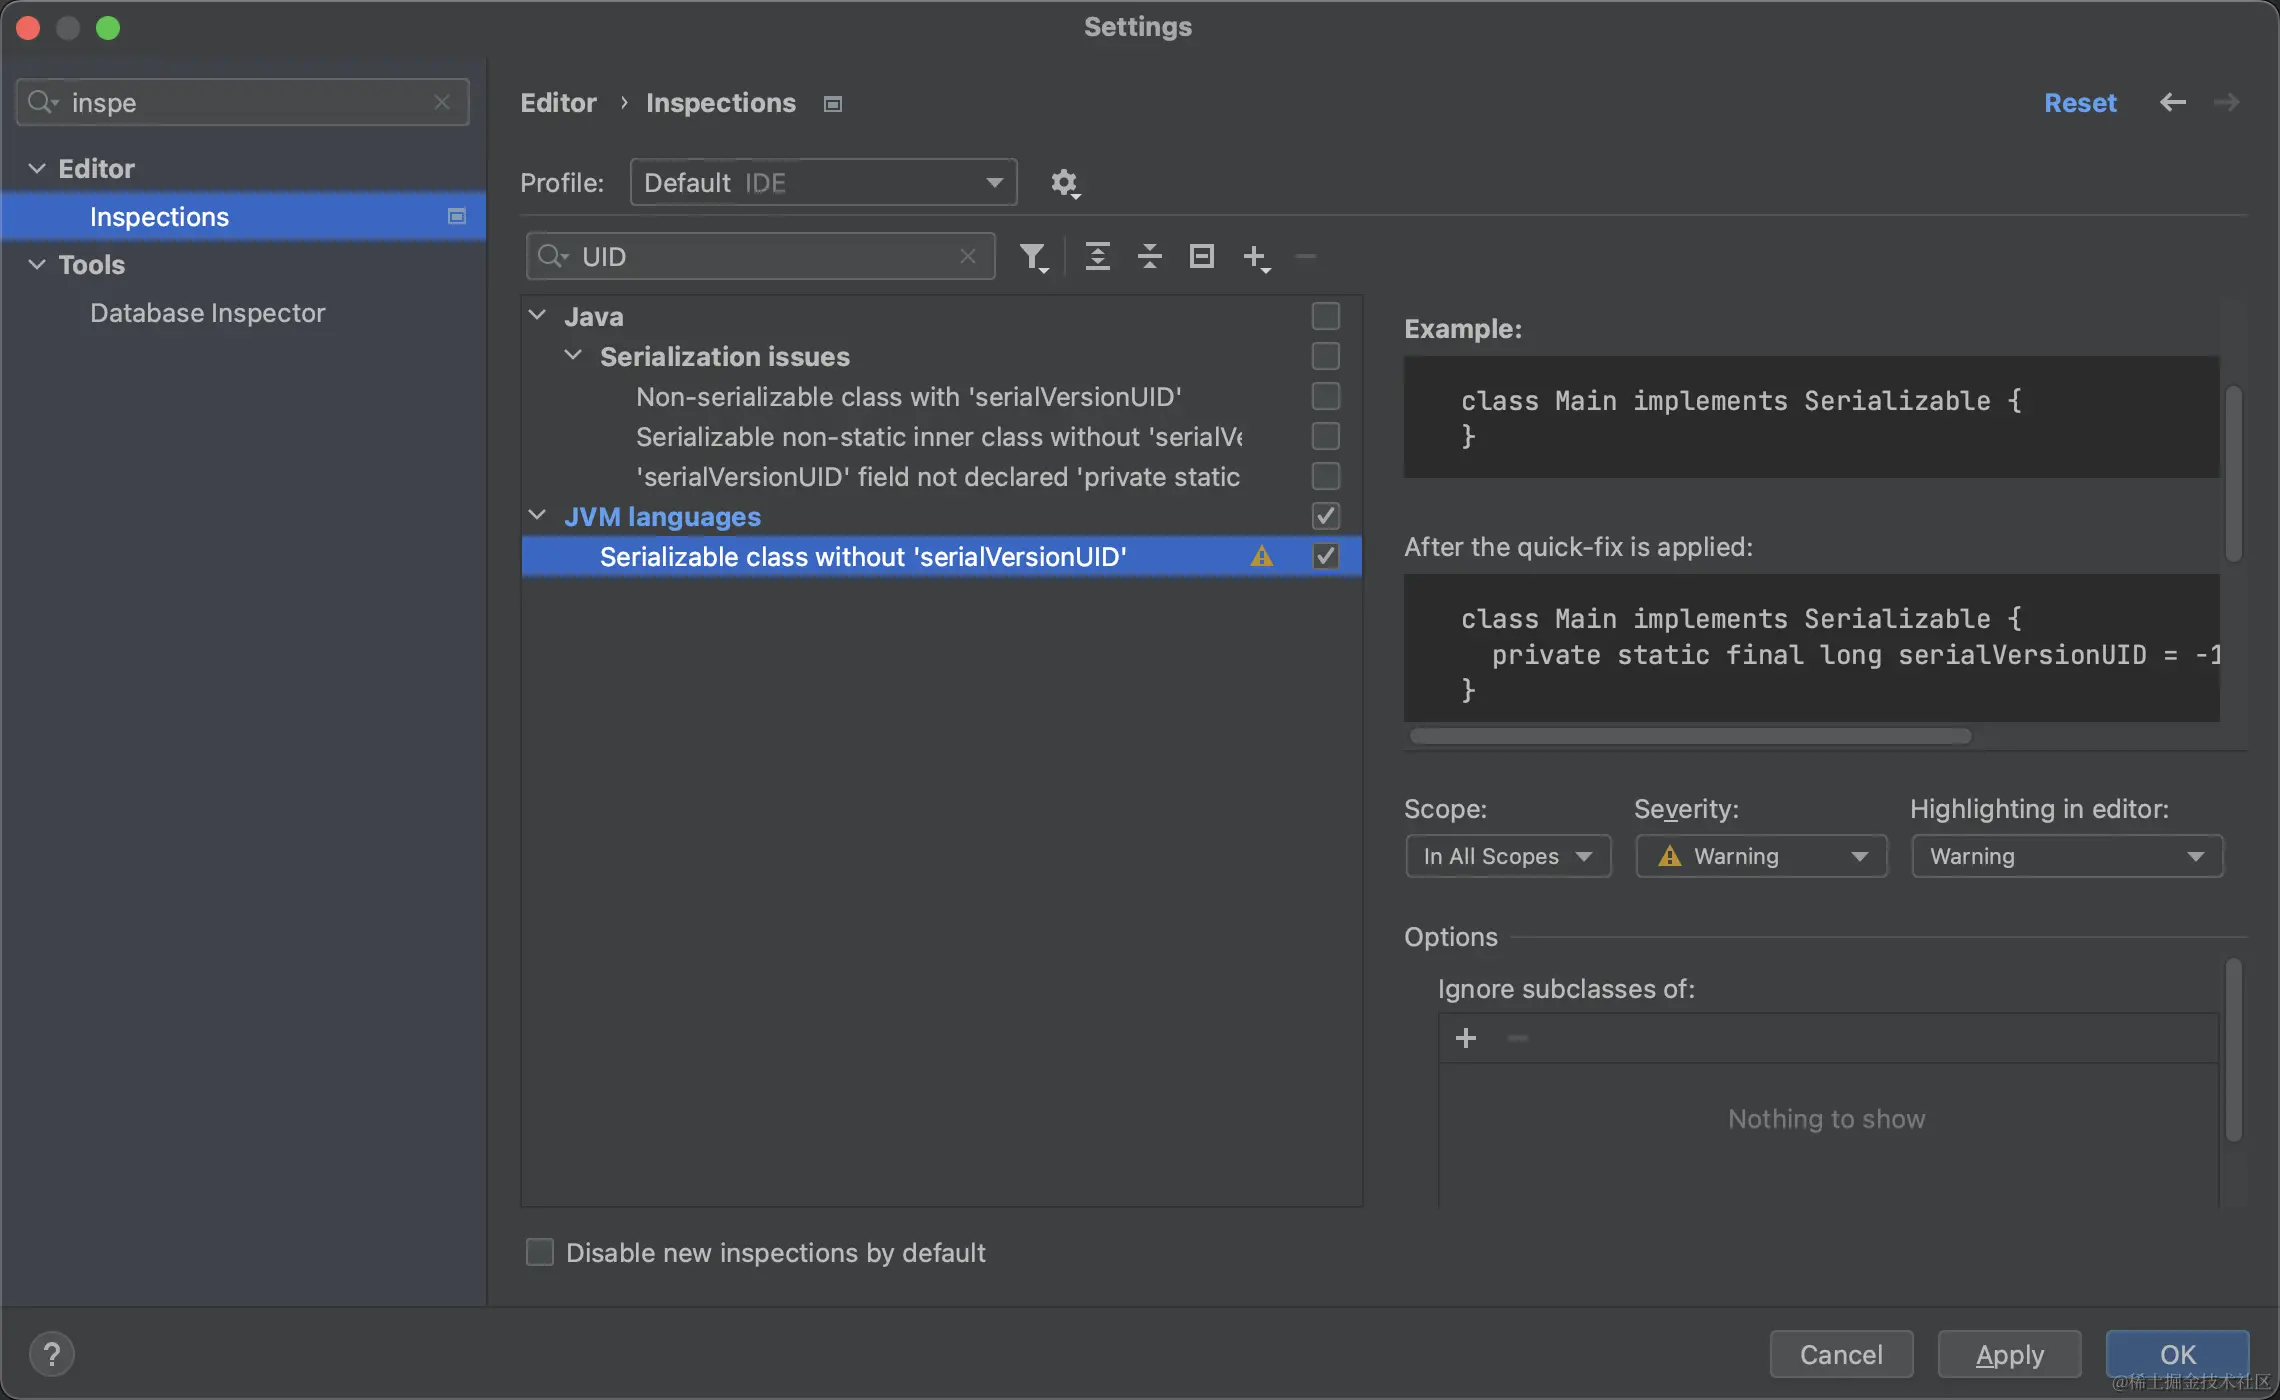The width and height of the screenshot is (2280, 1400).
Task: Add a class under Ignore subclasses of
Action: (1465, 1038)
